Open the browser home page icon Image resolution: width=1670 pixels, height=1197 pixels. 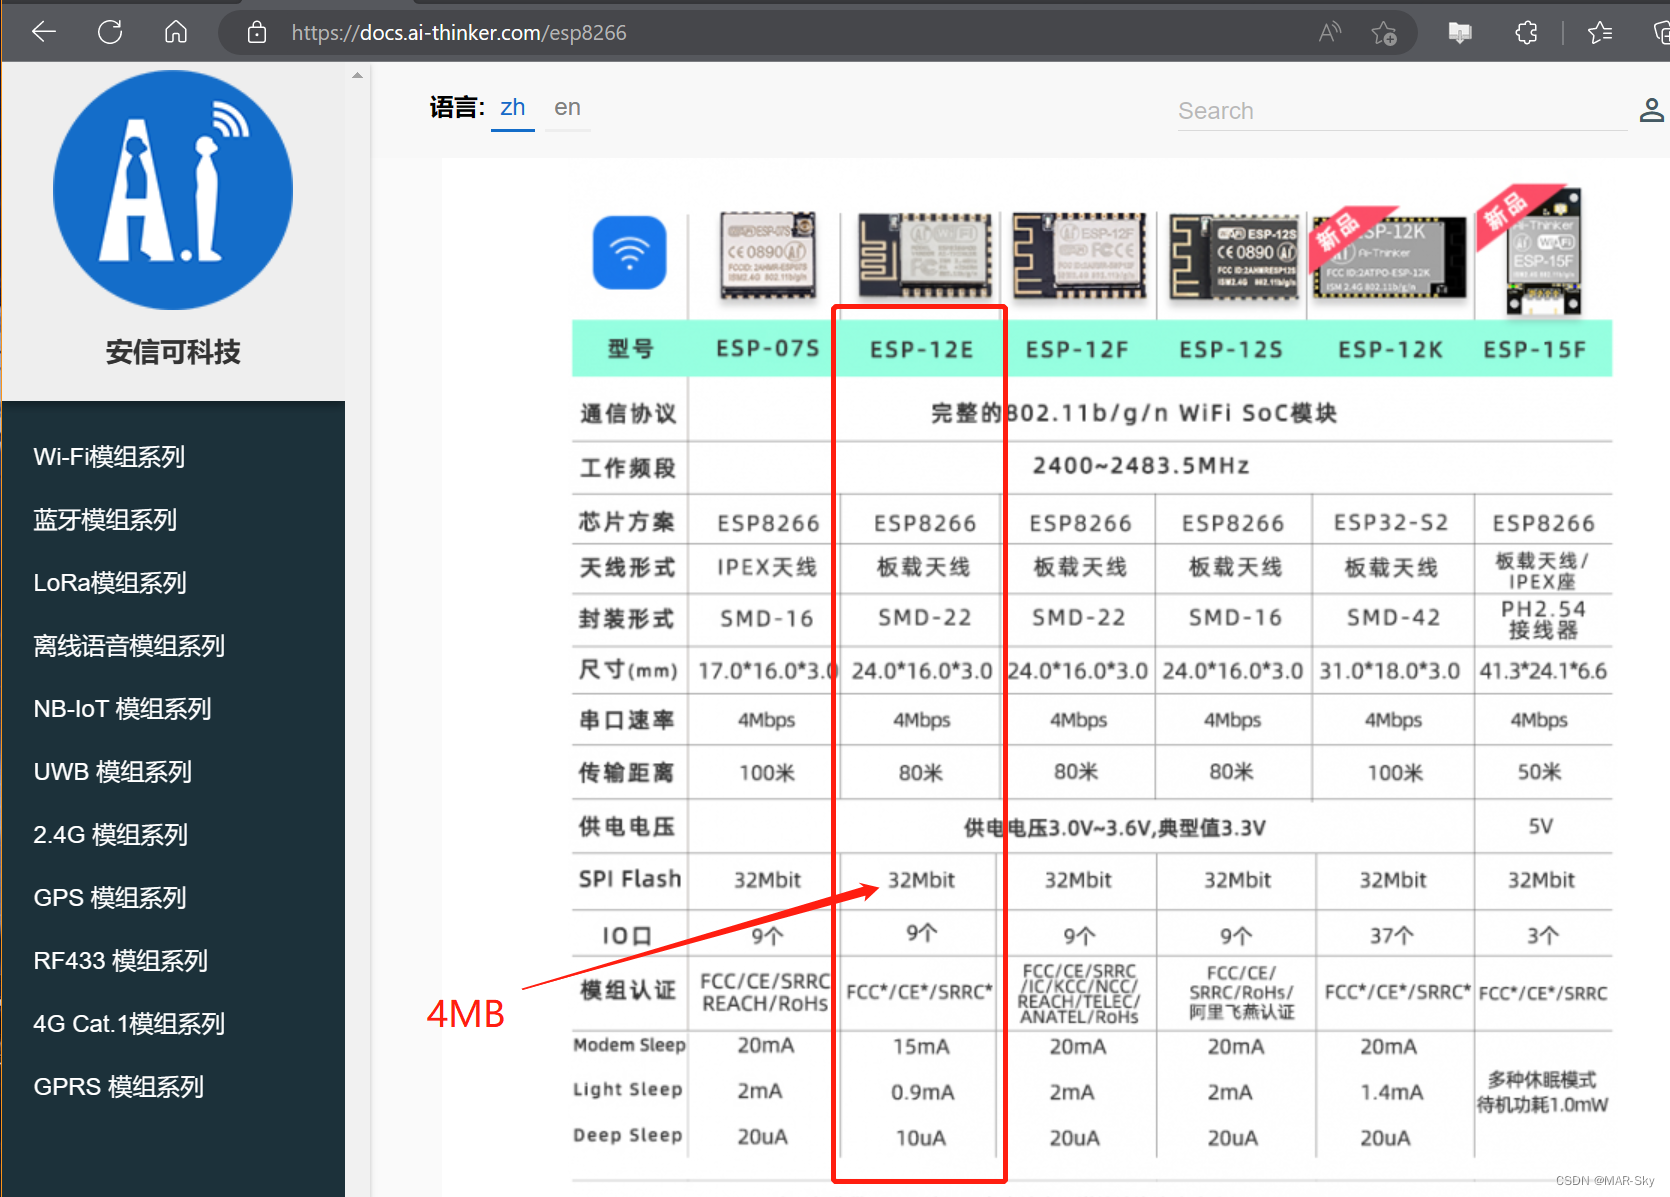point(176,32)
